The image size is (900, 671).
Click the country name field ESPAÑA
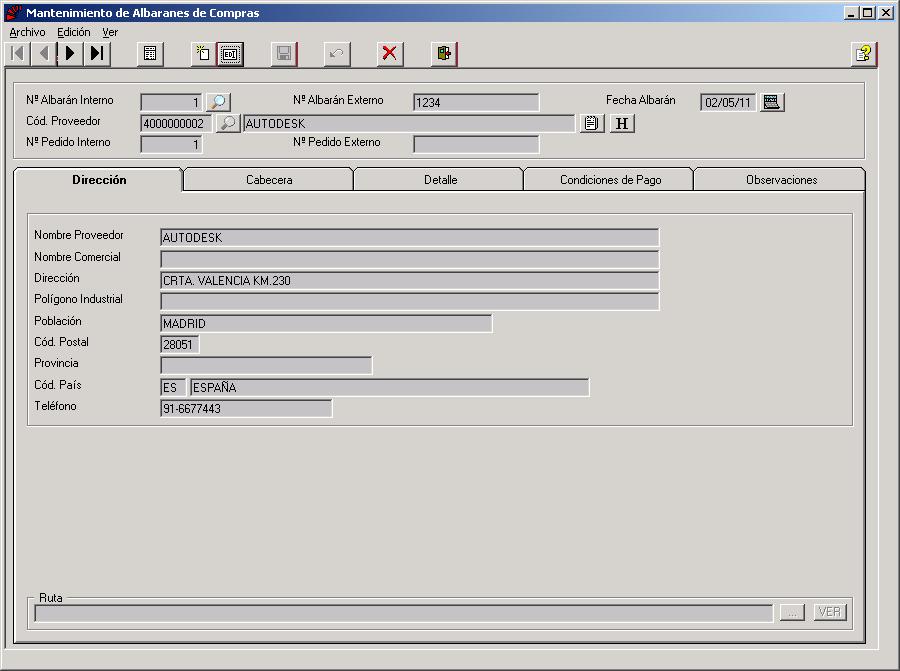tap(390, 387)
